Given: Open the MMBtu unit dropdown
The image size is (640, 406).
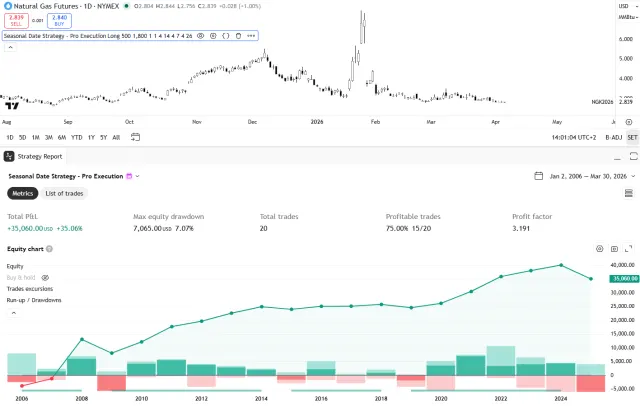Looking at the screenshot, I should click(628, 17).
